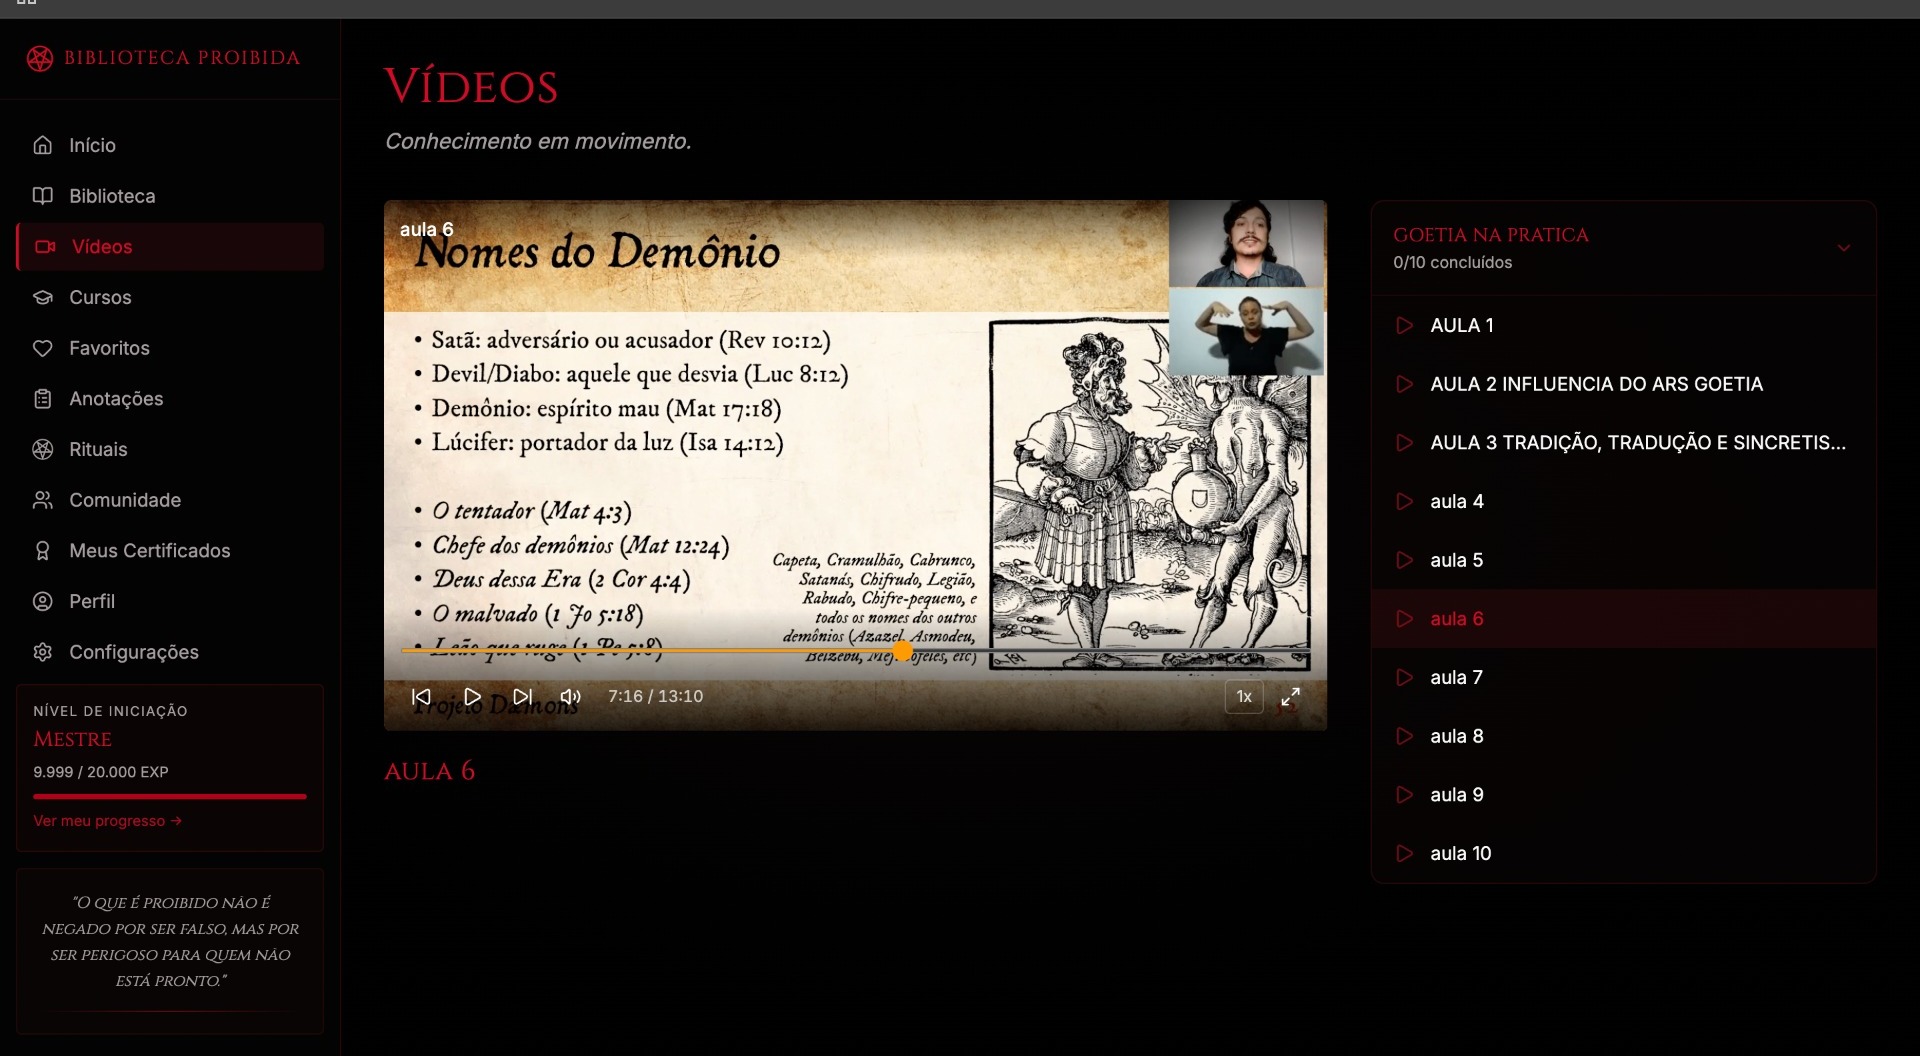Click the Anotações clipboard icon
Screen dimensions: 1920x1056
[43, 399]
